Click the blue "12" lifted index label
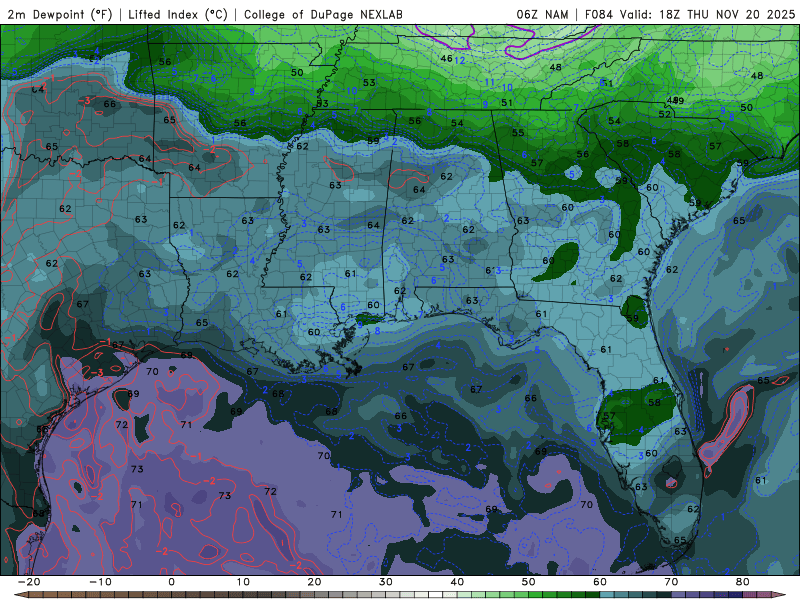This screenshot has height=600, width=800. [x=460, y=60]
